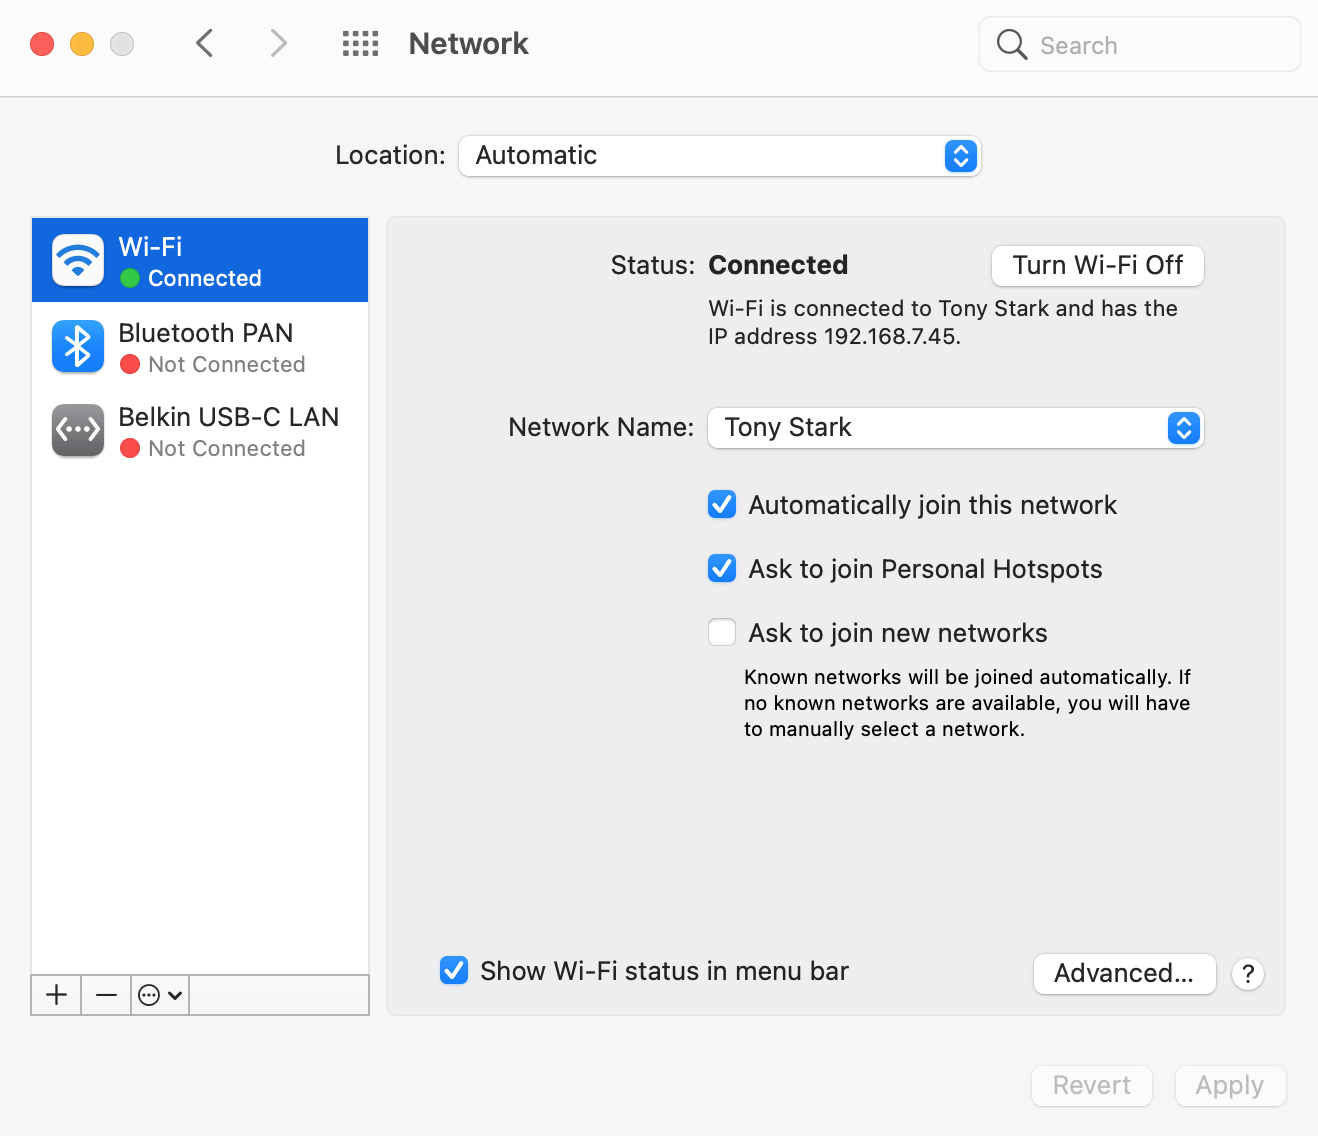Go forward with the right chevron arrow
The image size is (1318, 1136).
click(278, 43)
